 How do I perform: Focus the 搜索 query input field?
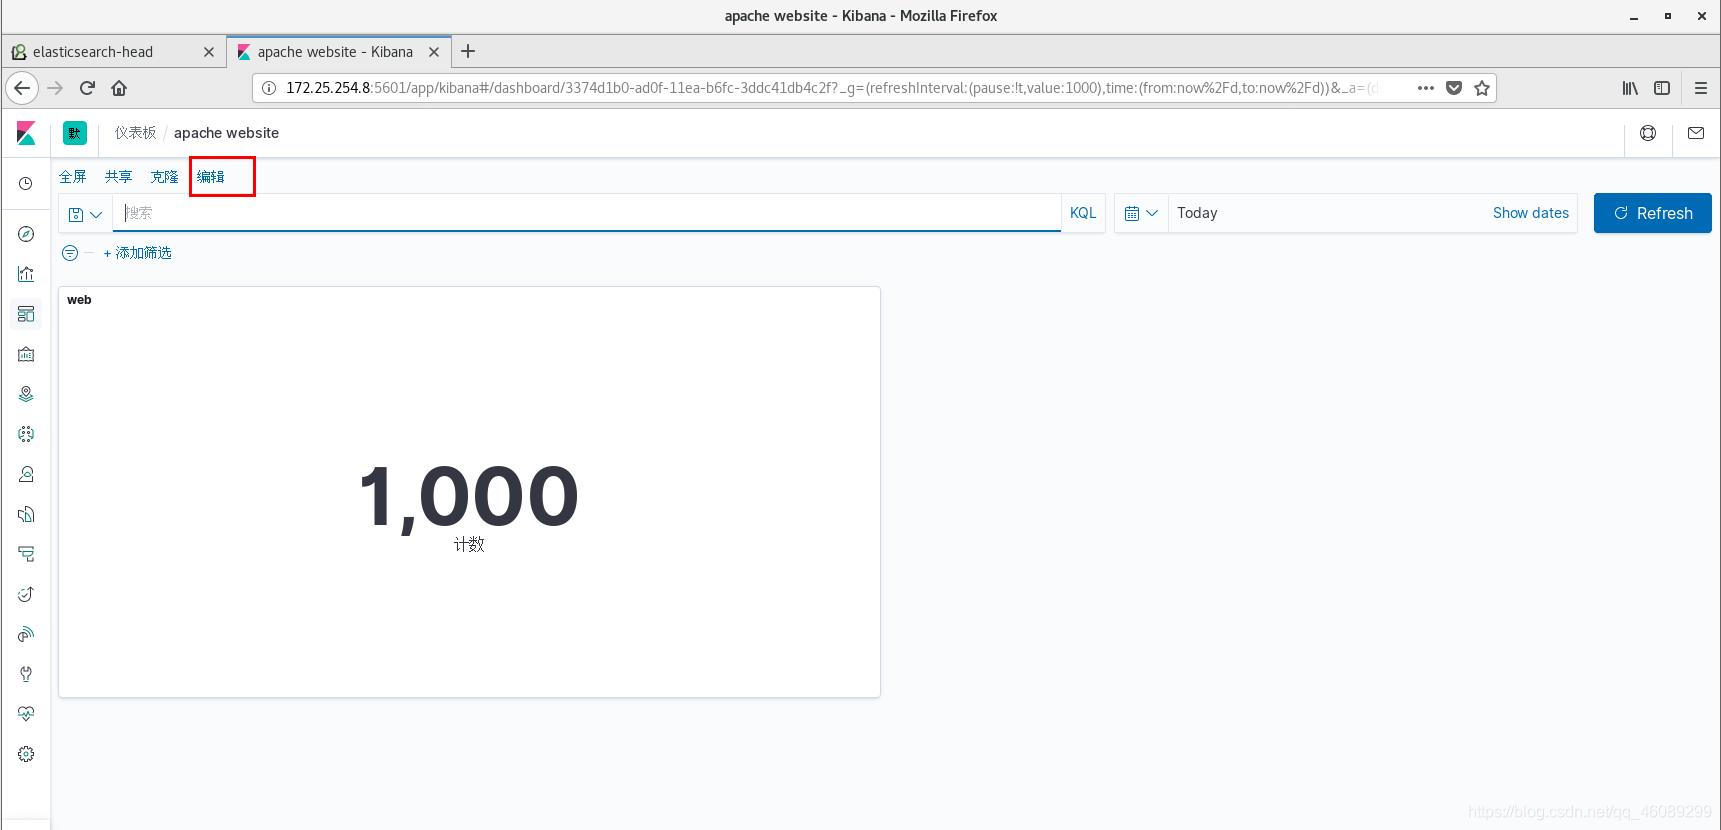[587, 213]
